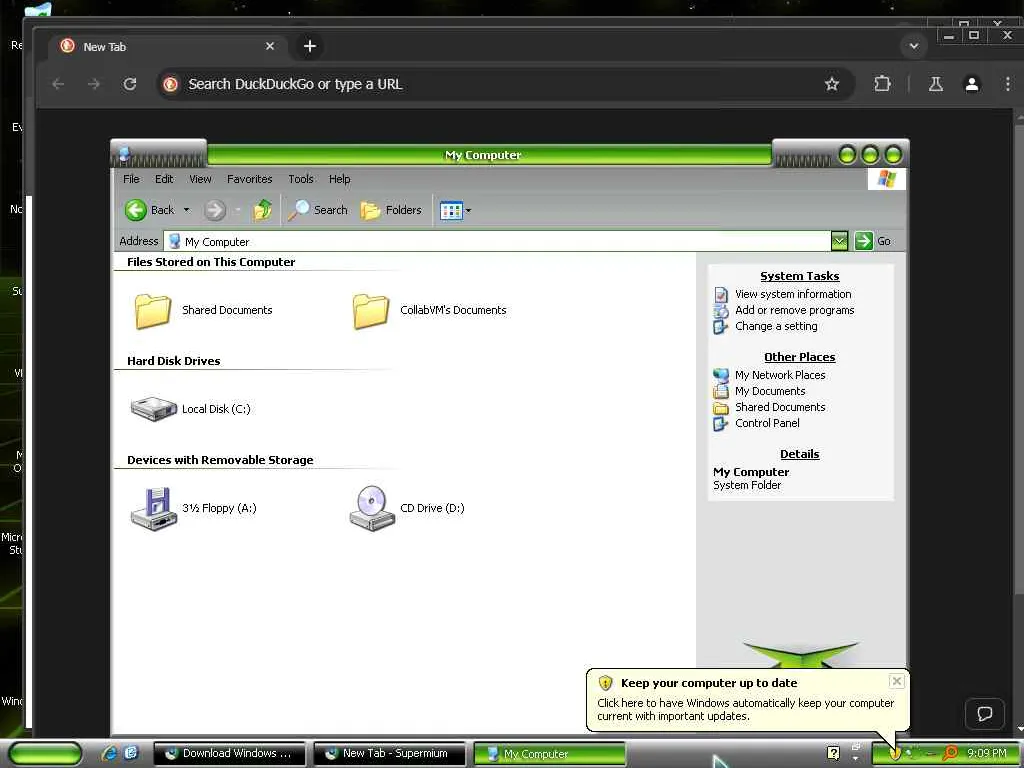Open Local Disk (C:) drive icon
The height and width of the screenshot is (768, 1024).
tap(154, 409)
